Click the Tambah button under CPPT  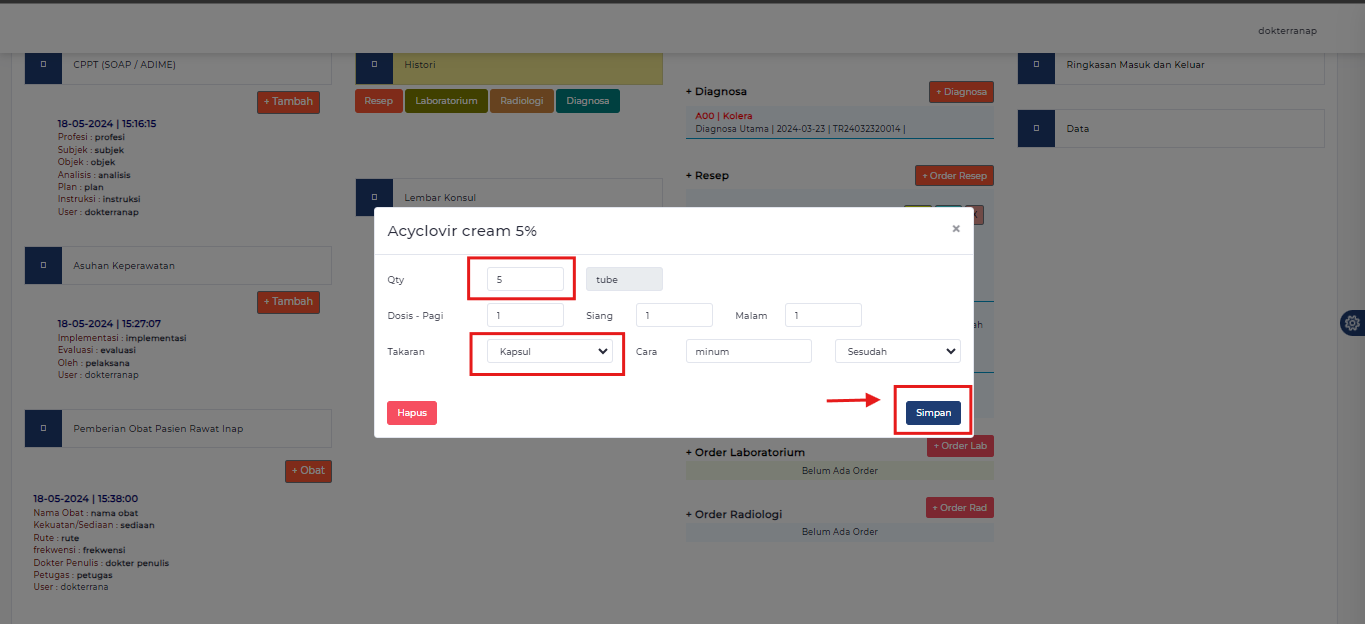288,101
